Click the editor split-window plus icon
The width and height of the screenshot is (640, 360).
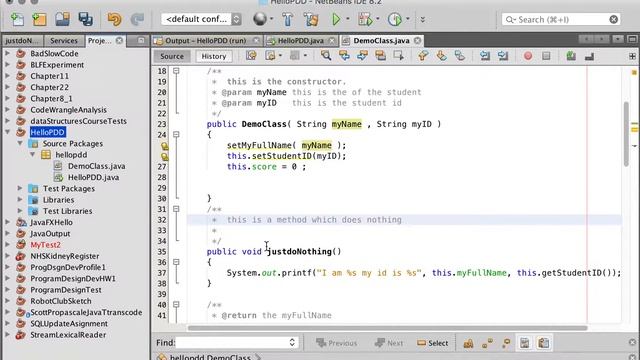pos(632,56)
